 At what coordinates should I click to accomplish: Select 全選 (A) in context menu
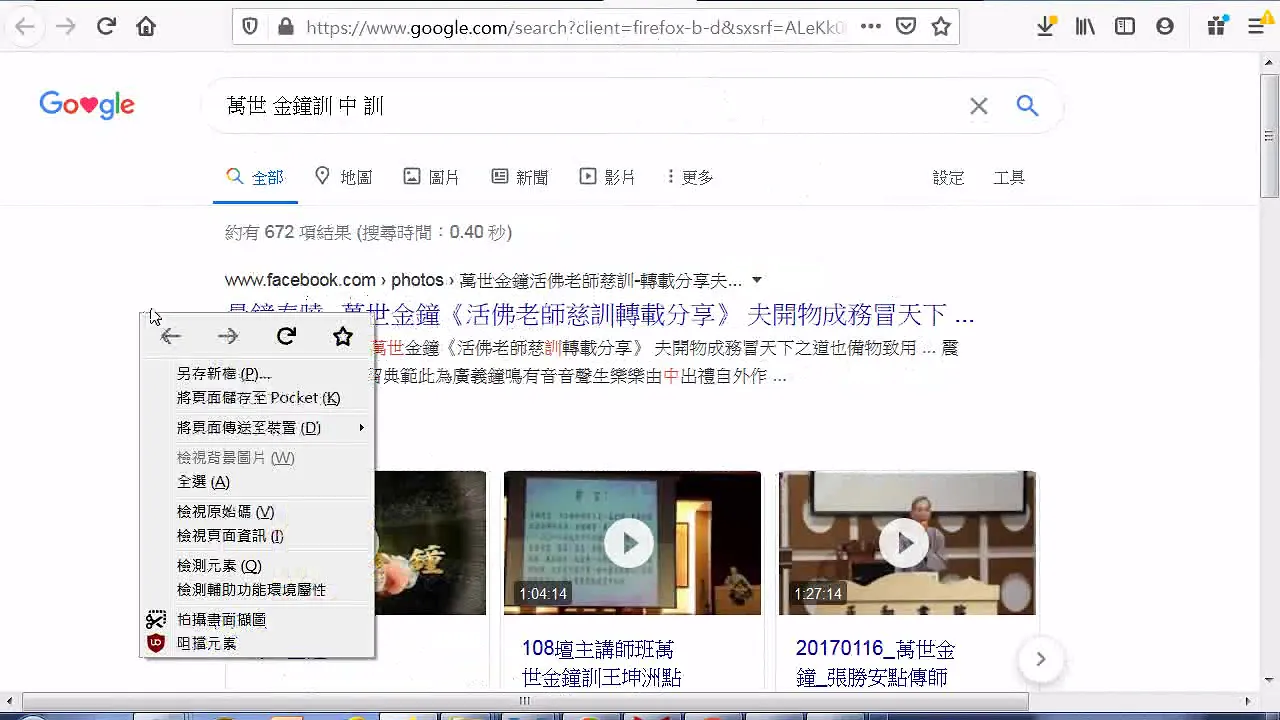[257, 482]
